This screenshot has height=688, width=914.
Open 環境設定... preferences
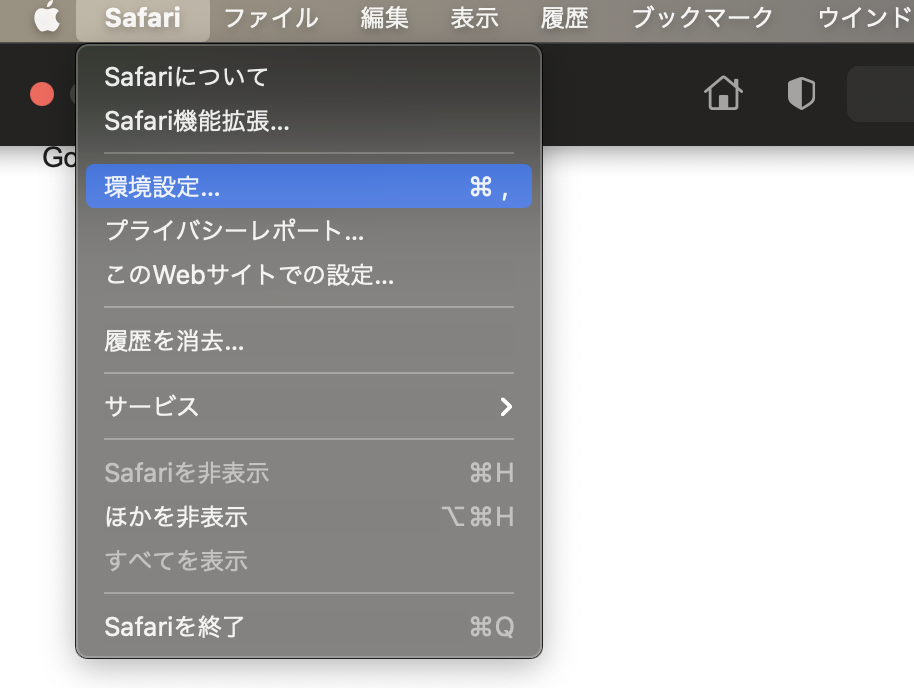tap(309, 187)
